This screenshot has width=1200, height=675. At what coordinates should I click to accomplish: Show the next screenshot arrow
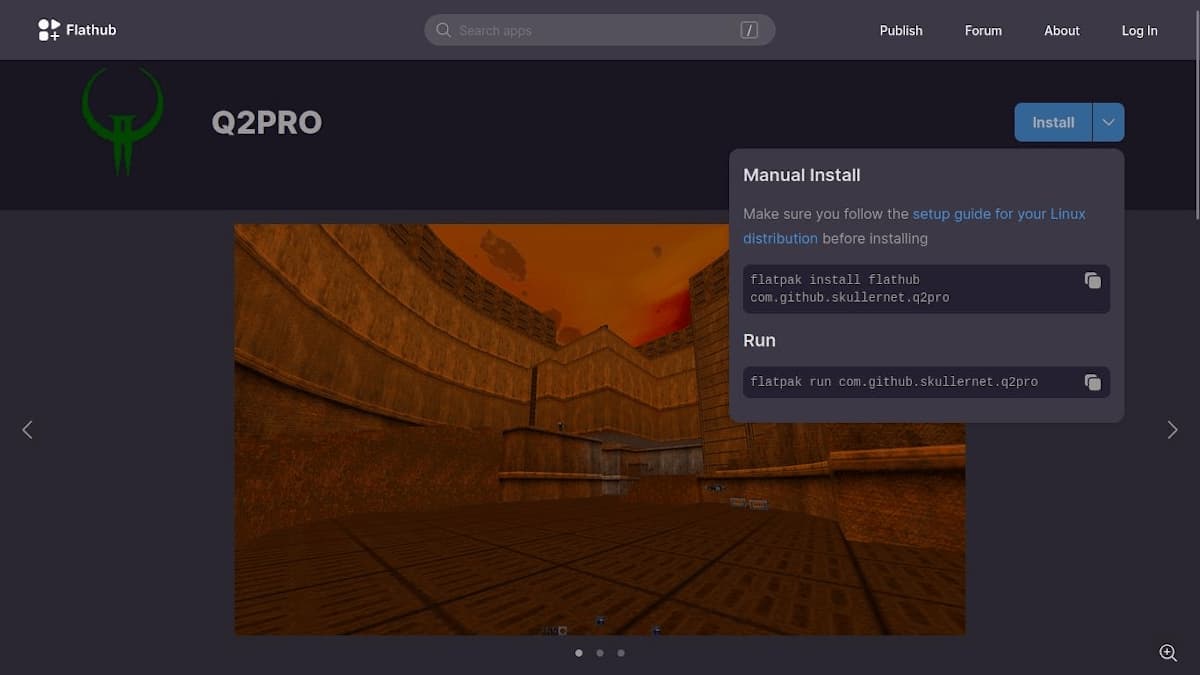coord(1172,429)
